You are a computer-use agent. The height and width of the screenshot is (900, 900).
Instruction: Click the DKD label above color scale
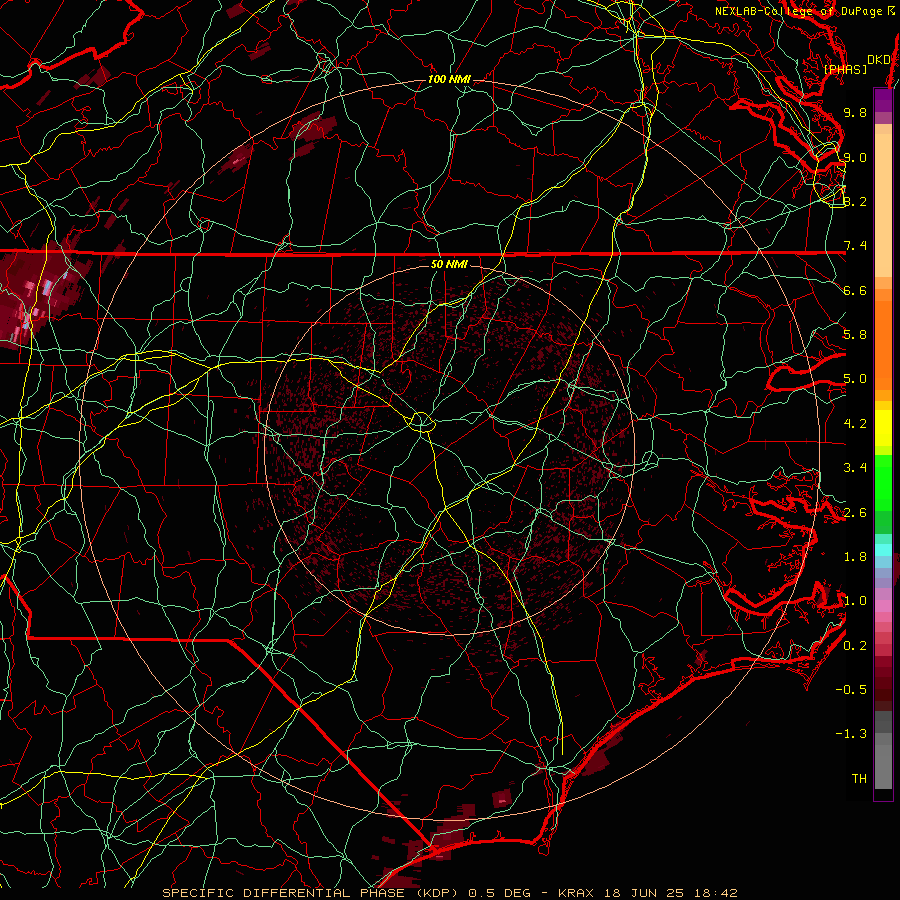(x=879, y=60)
